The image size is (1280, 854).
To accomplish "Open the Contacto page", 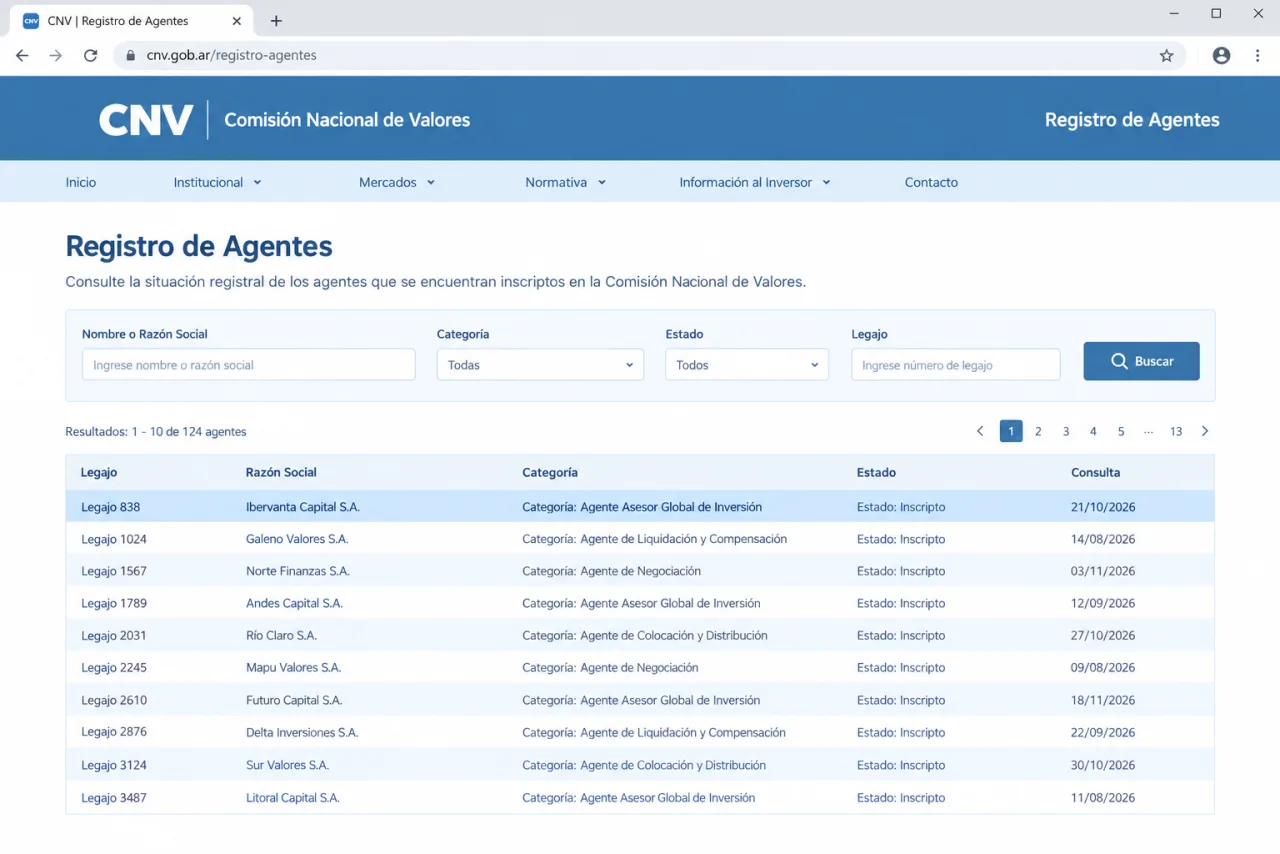I will (931, 182).
